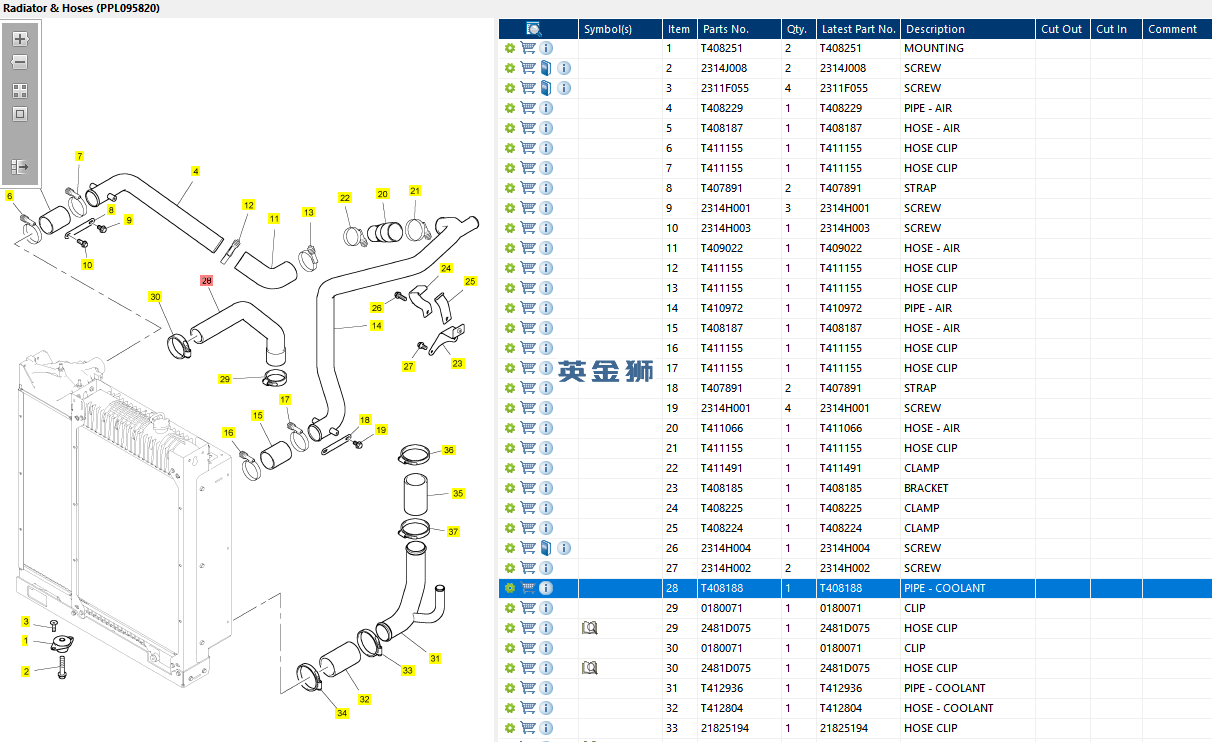Click part number T408225 in item 24 row
The image size is (1212, 742).
tap(722, 508)
